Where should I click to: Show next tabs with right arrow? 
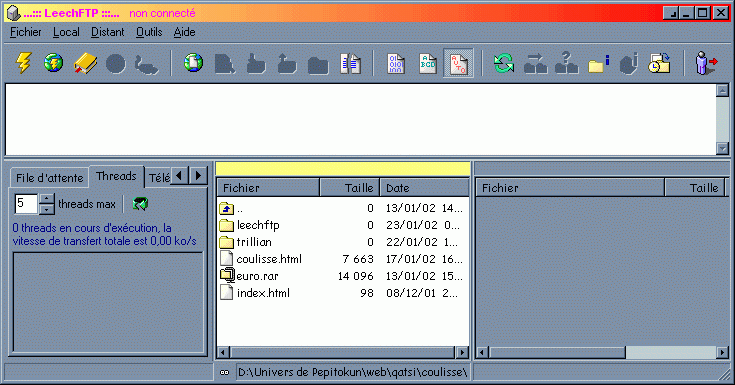198,176
